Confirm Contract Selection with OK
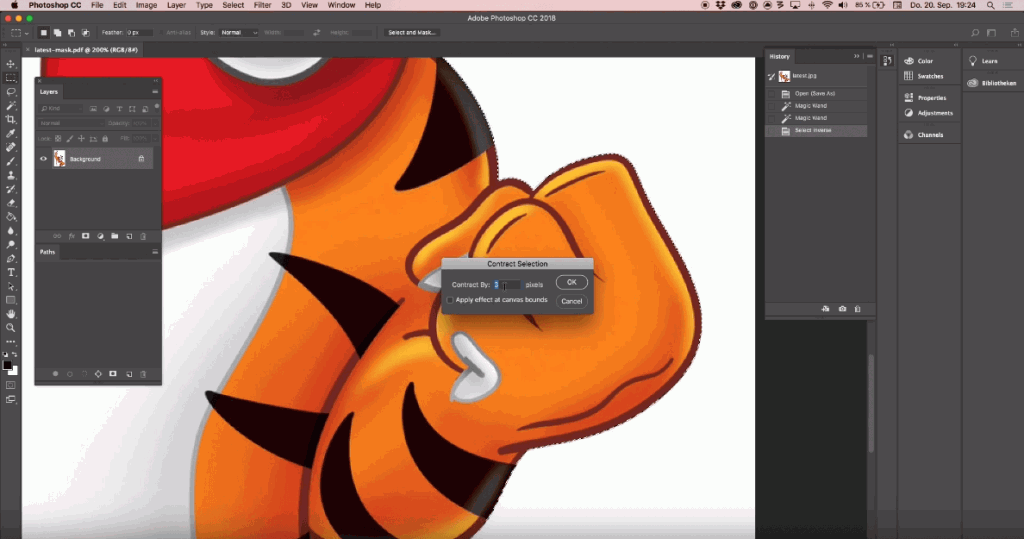1024x539 pixels. [x=571, y=282]
